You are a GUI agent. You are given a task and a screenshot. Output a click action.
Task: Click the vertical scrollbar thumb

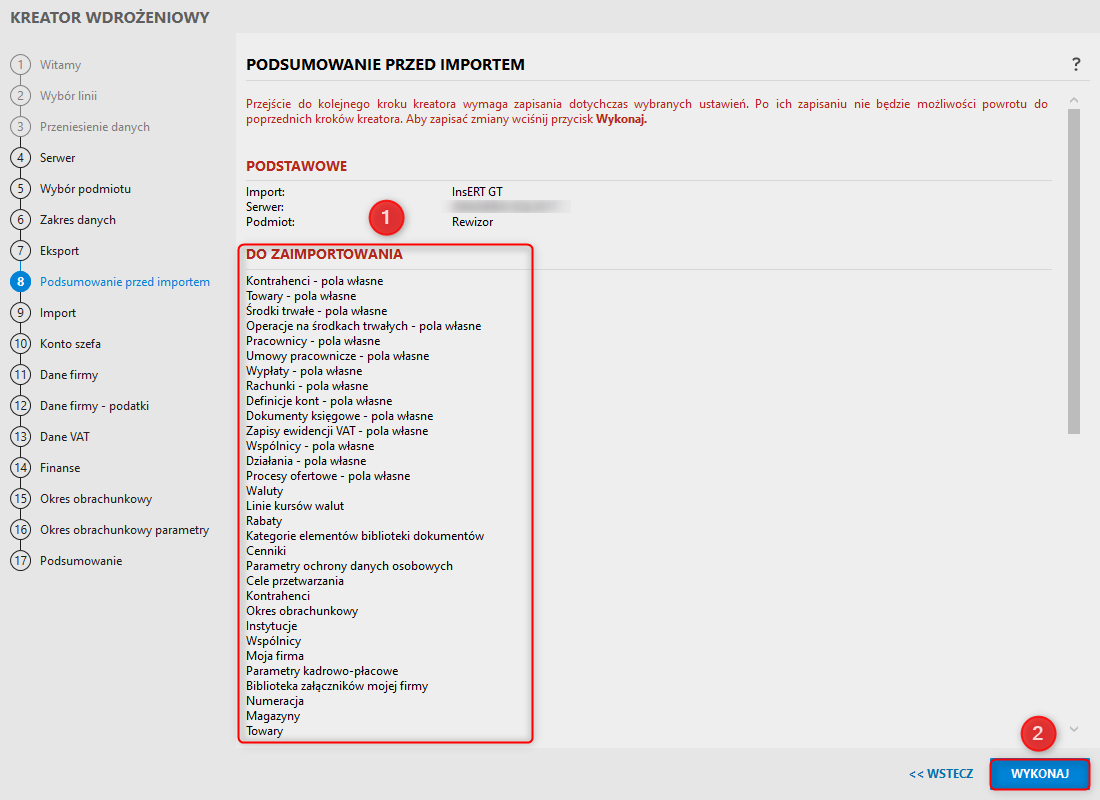(1074, 270)
